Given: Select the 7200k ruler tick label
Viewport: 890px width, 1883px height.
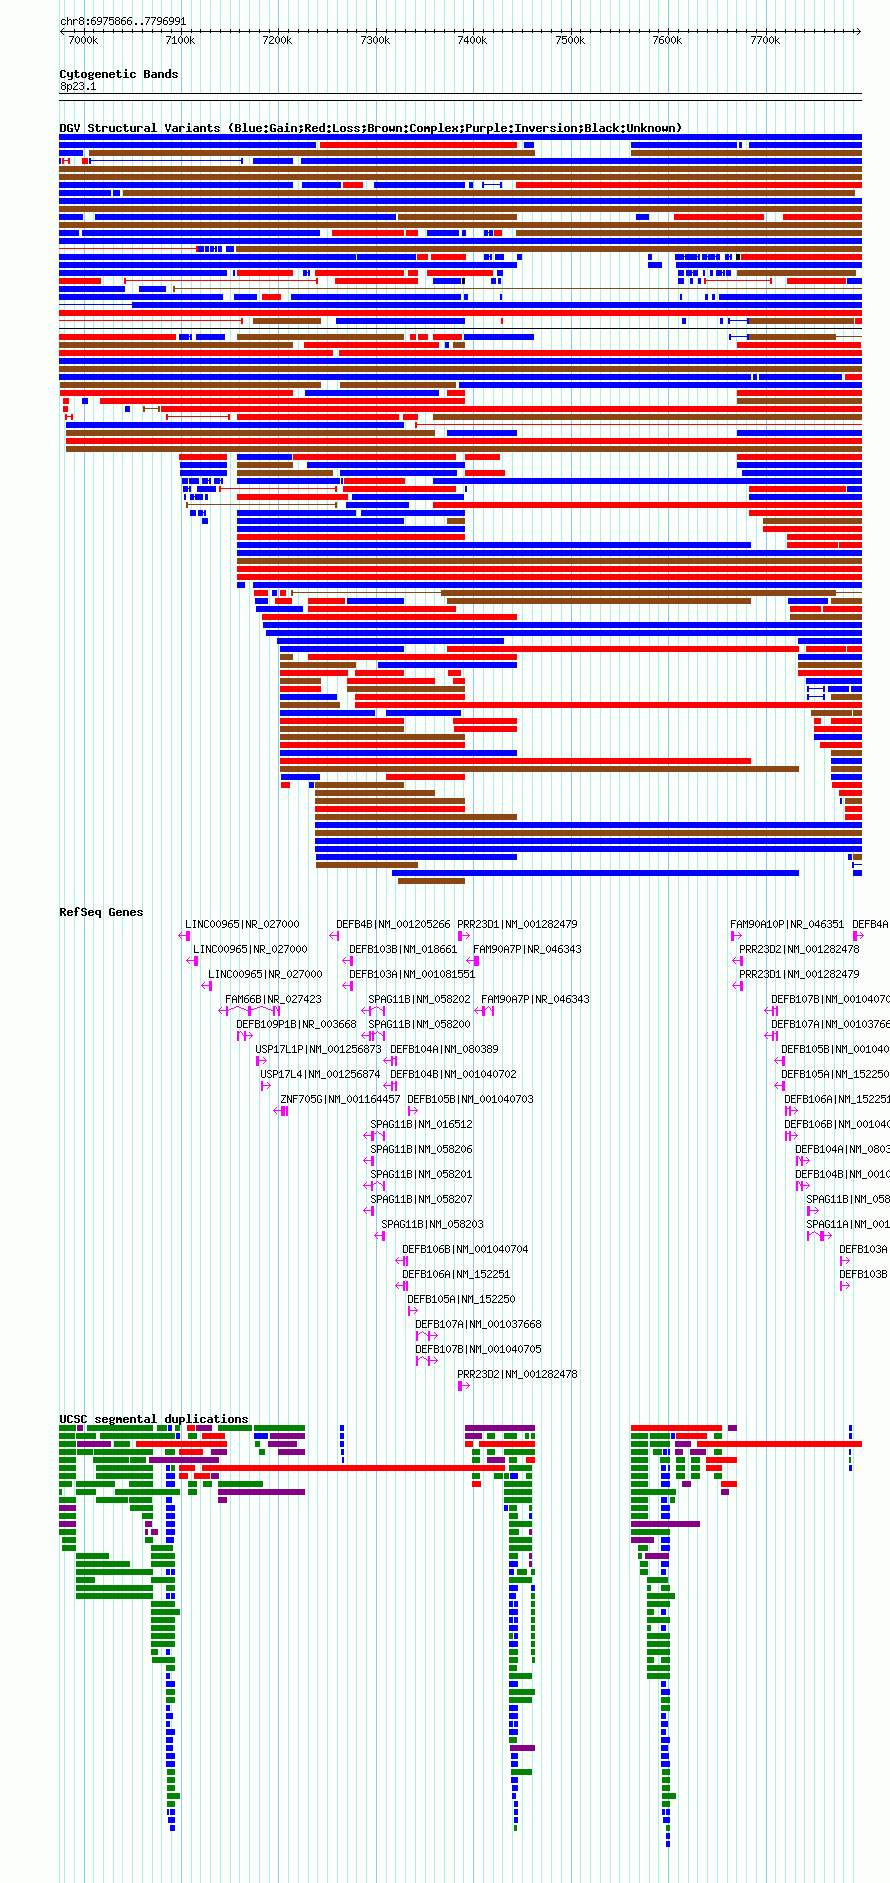Looking at the screenshot, I should (x=277, y=40).
